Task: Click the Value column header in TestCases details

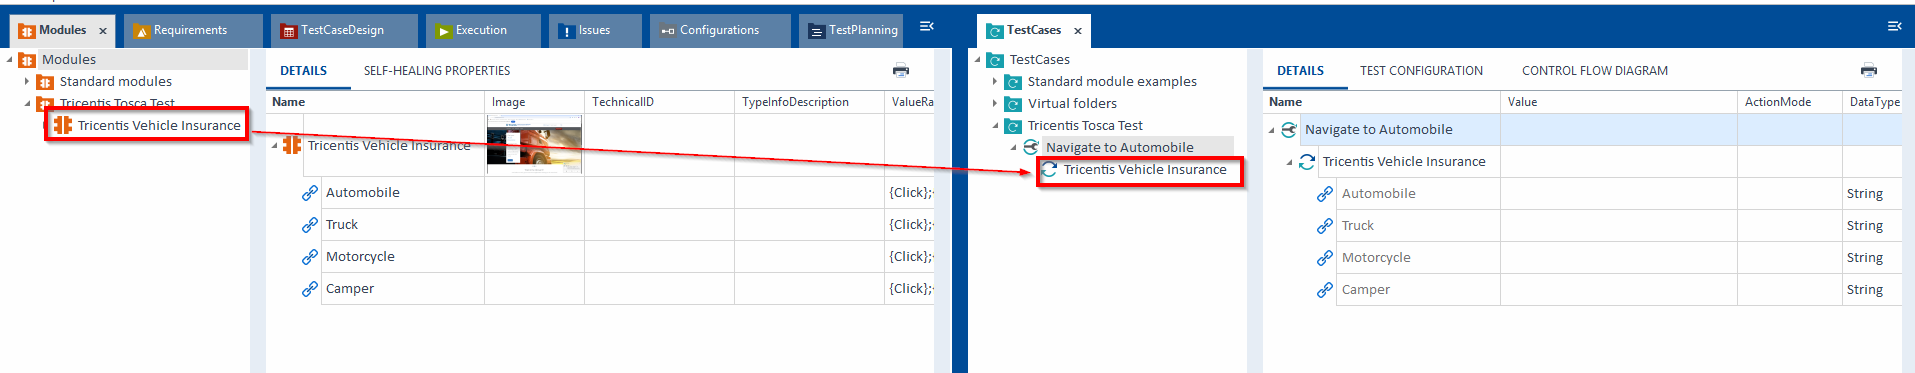Action: [1619, 102]
